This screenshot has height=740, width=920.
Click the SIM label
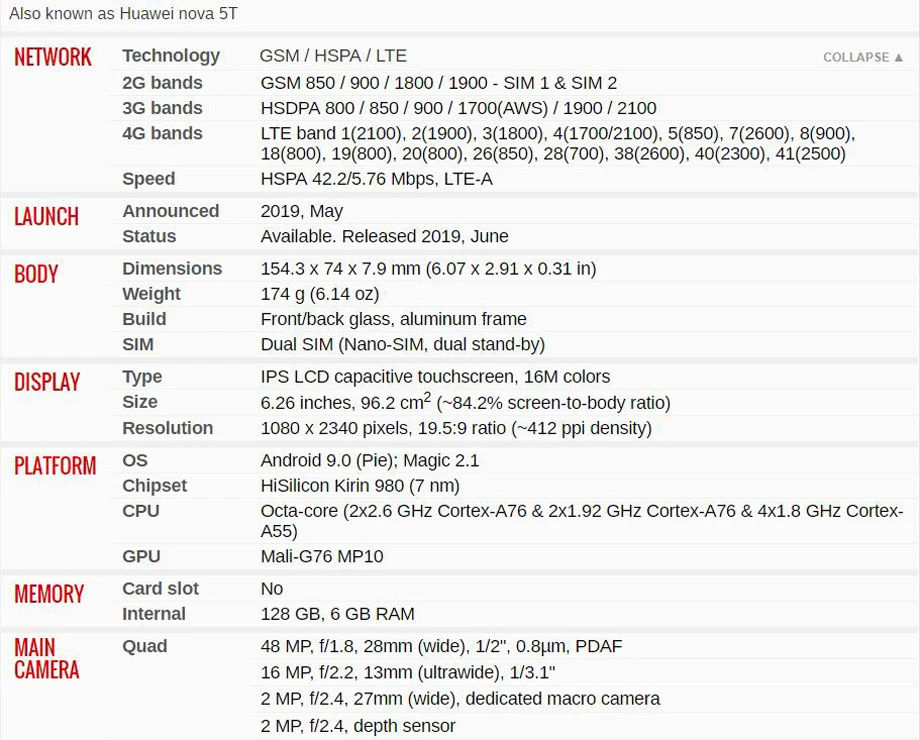[138, 344]
